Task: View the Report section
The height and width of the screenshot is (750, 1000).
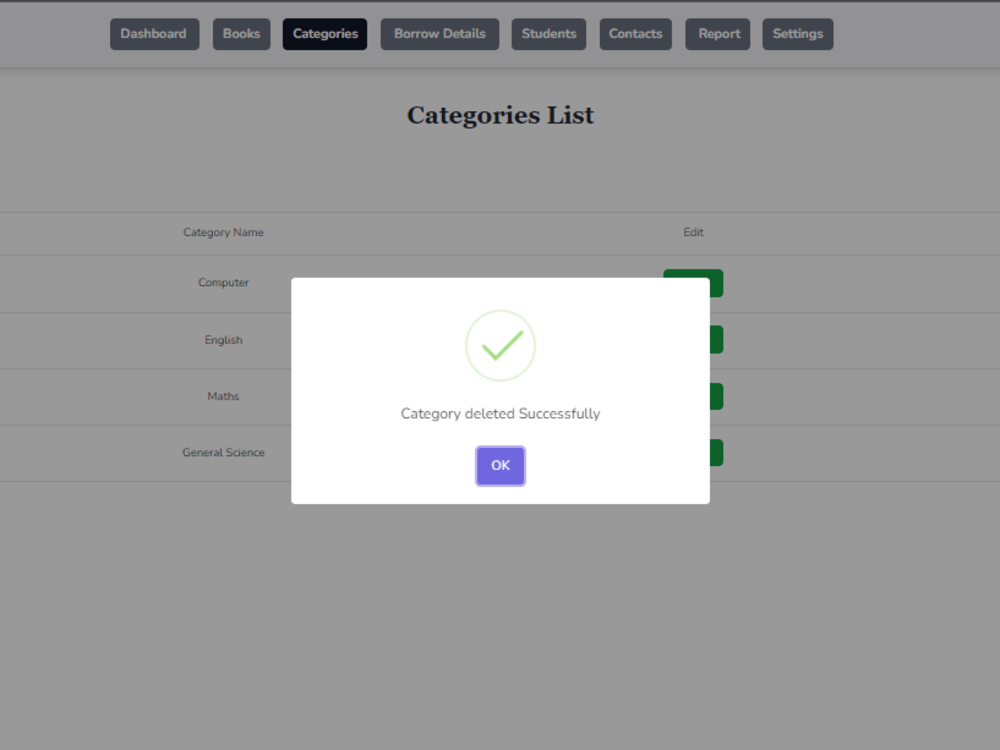Action: [717, 33]
